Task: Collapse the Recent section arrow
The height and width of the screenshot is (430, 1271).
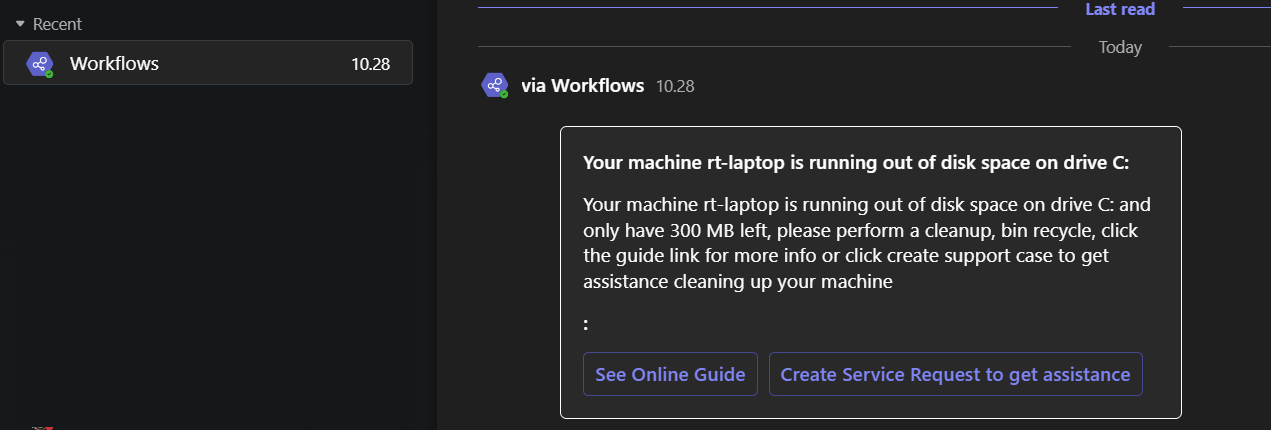Action: 20,24
